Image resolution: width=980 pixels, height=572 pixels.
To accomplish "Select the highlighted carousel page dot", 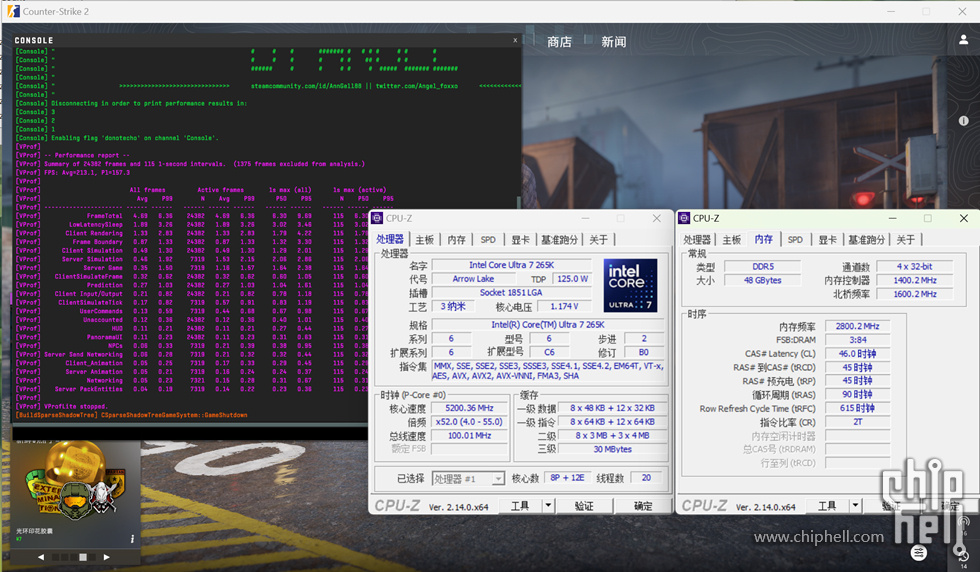I will (82, 557).
